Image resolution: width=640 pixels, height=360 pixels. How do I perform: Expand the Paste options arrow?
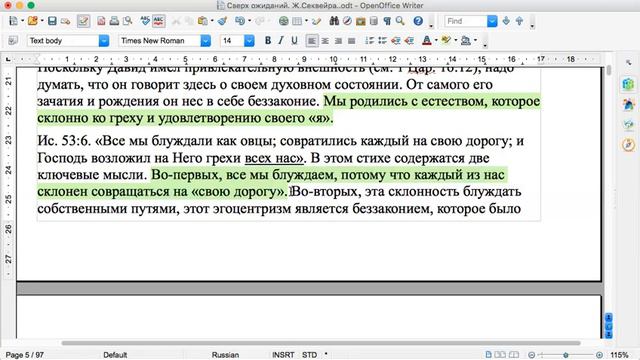point(212,21)
